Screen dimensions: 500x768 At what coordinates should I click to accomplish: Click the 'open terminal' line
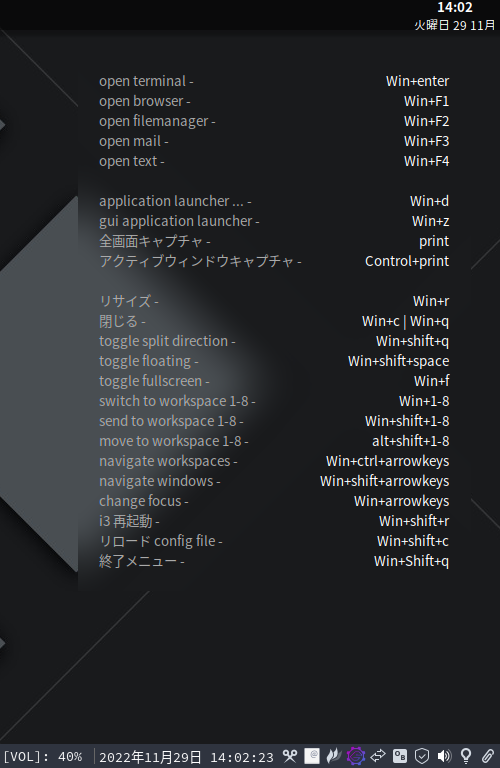click(146, 81)
